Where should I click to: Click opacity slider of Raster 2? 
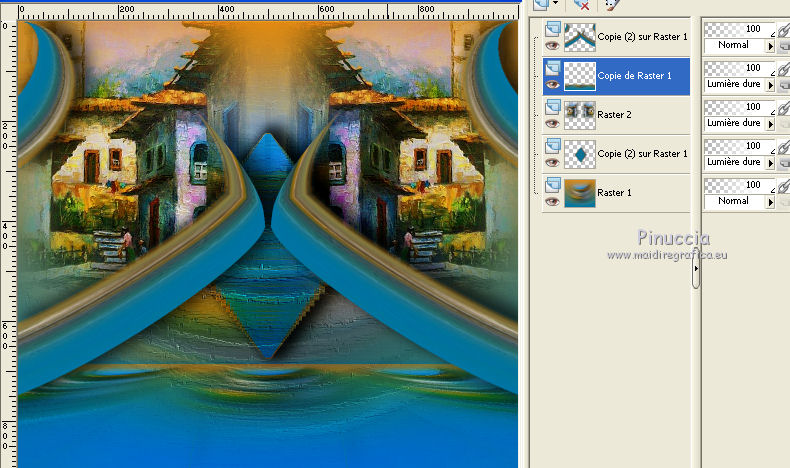tap(739, 107)
